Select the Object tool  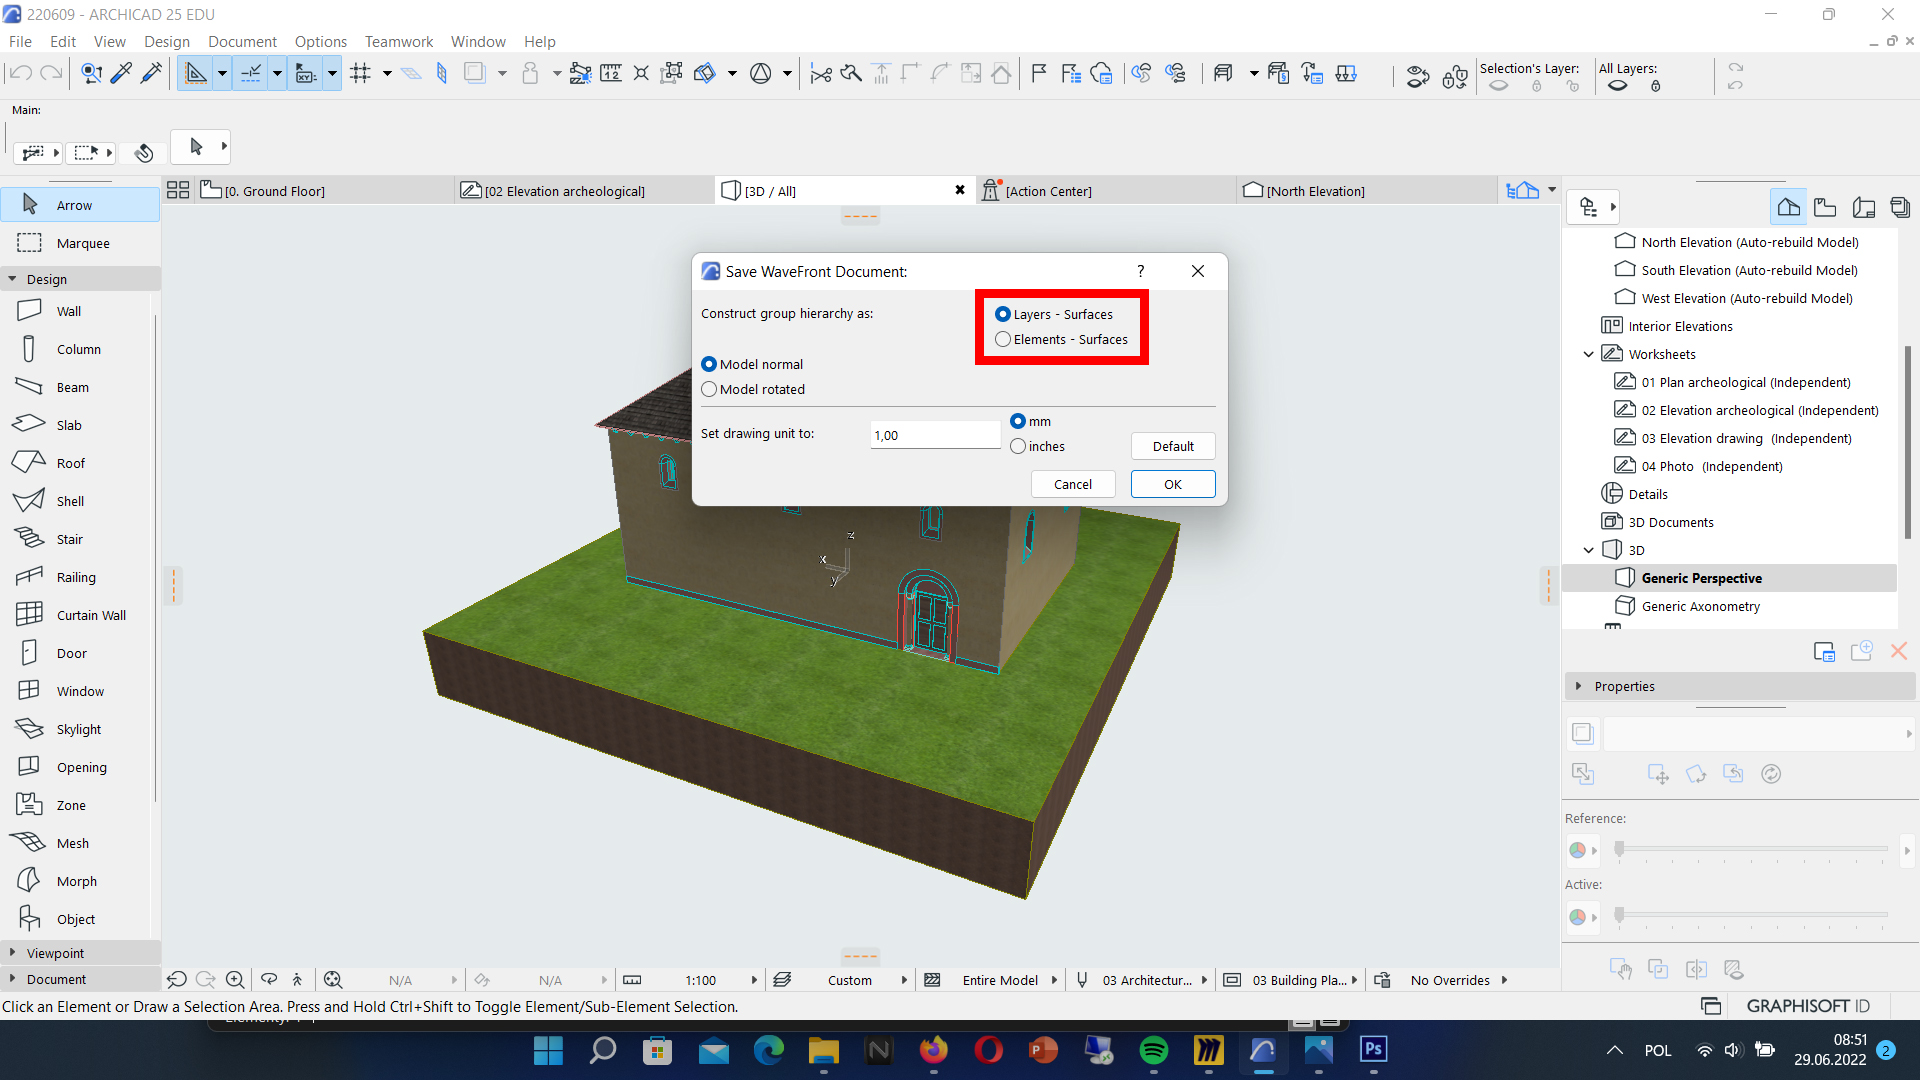click(78, 919)
